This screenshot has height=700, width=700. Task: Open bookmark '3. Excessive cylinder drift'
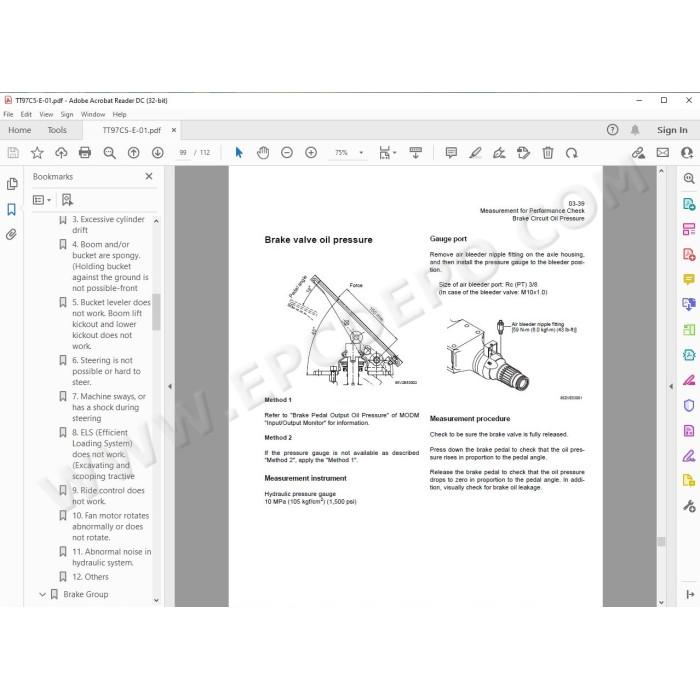pyautogui.click(x=108, y=225)
